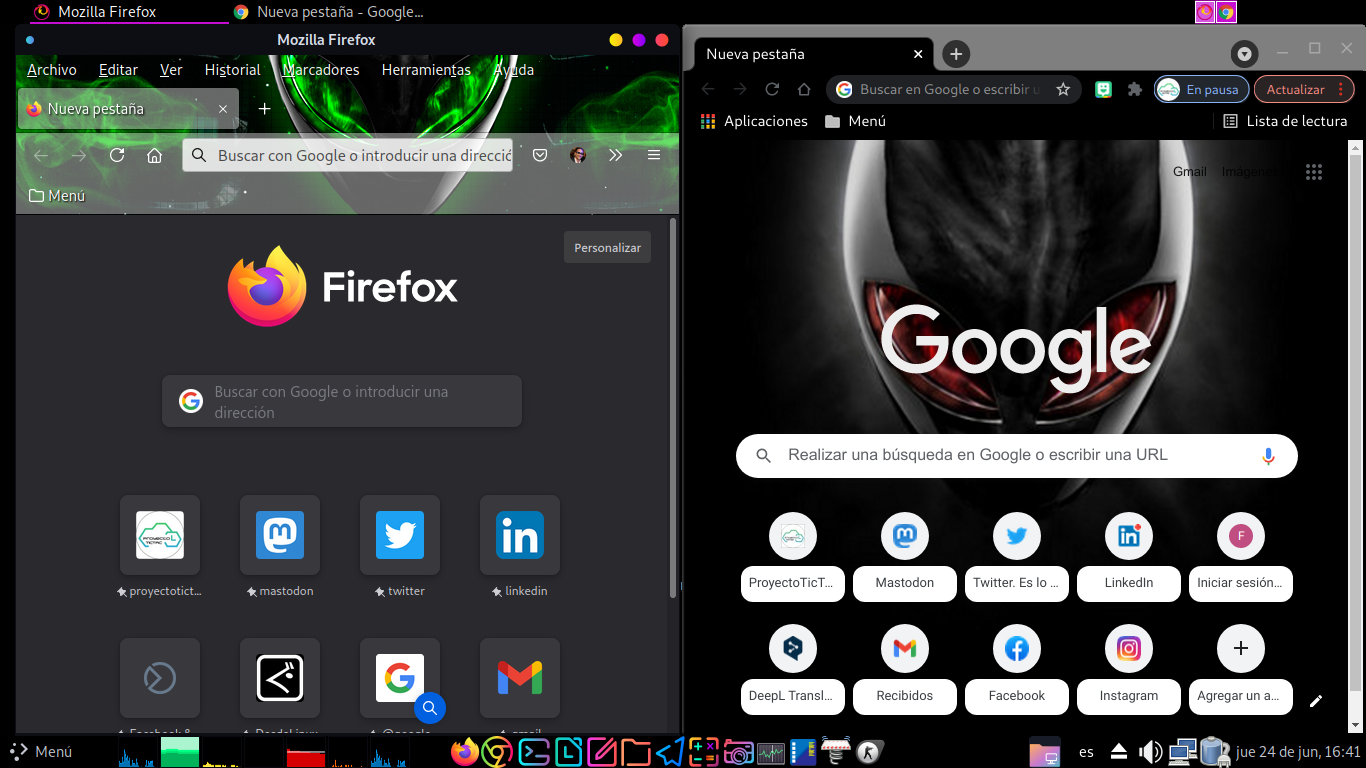
Task: Open the Twitter shortcut tile in Firefox
Action: (400, 535)
